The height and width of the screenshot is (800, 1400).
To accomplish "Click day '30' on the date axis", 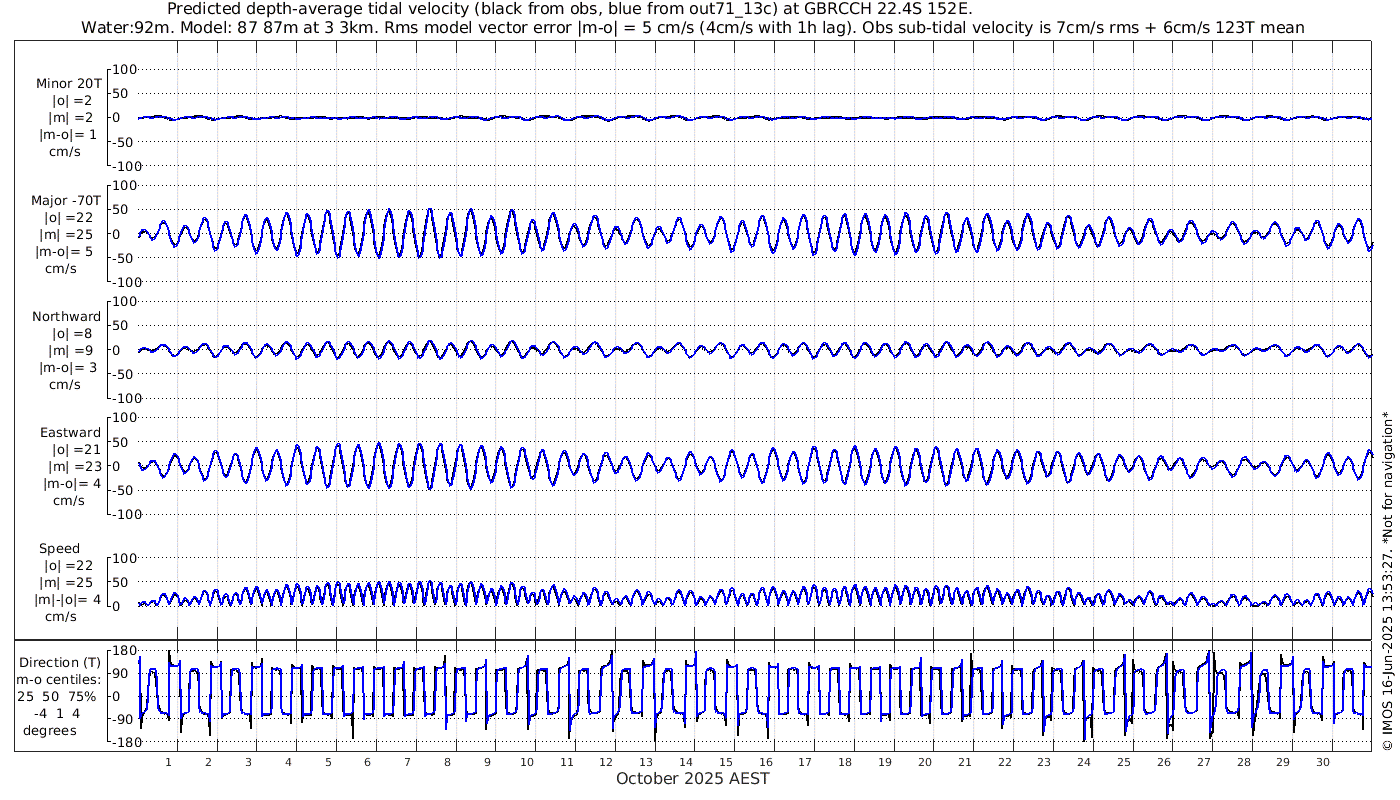I will coord(1323,762).
